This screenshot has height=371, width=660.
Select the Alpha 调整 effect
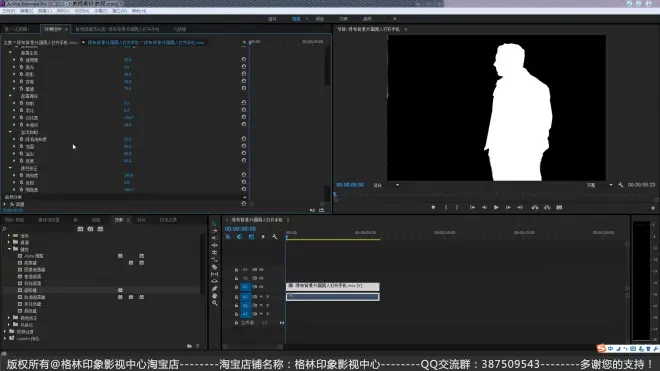[34, 256]
